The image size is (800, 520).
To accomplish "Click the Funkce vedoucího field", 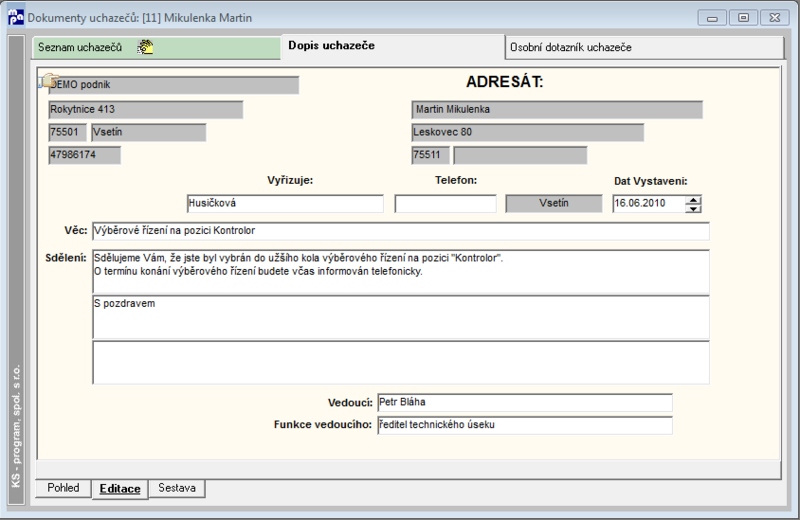I will [524, 425].
